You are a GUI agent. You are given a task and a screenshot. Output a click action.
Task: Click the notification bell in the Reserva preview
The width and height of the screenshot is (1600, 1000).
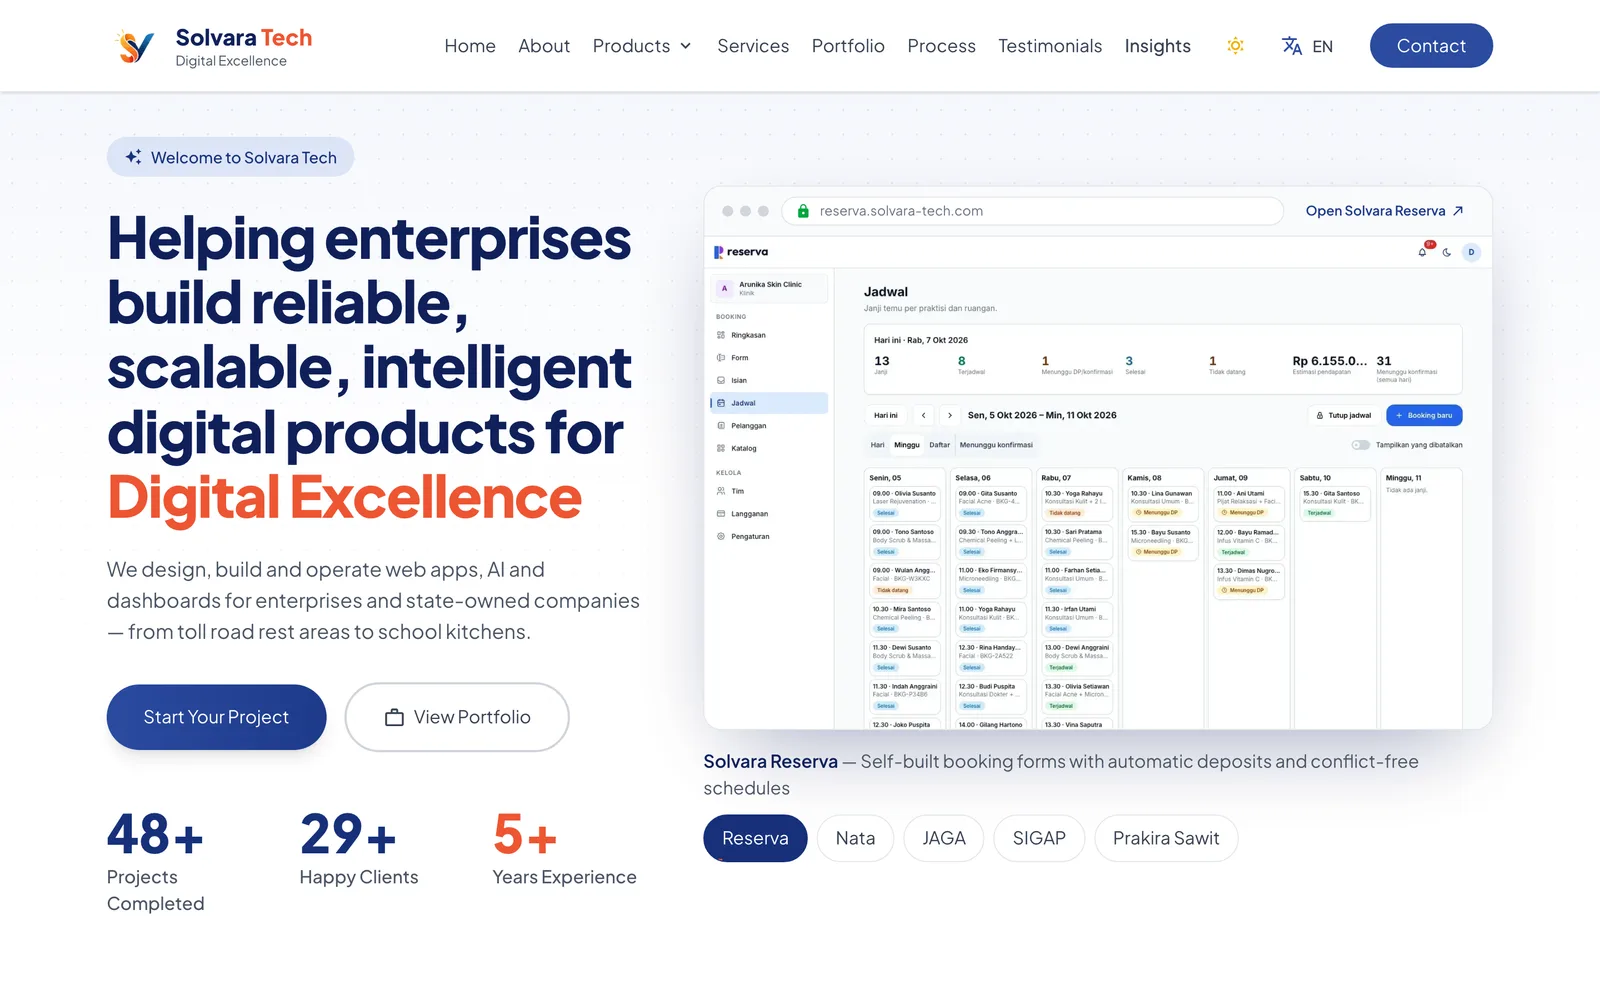1423,251
